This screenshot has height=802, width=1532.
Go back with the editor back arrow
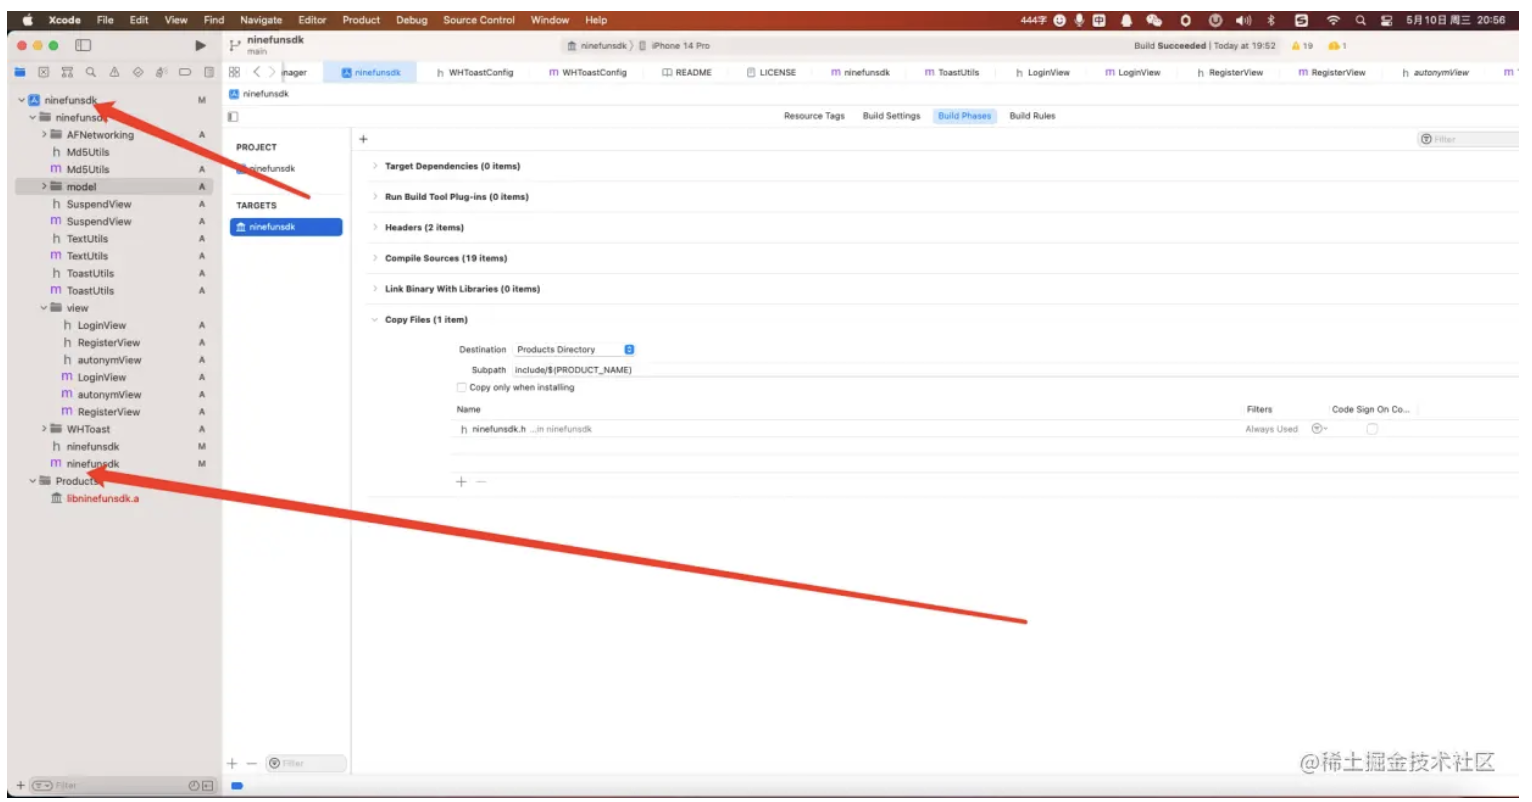(x=257, y=72)
